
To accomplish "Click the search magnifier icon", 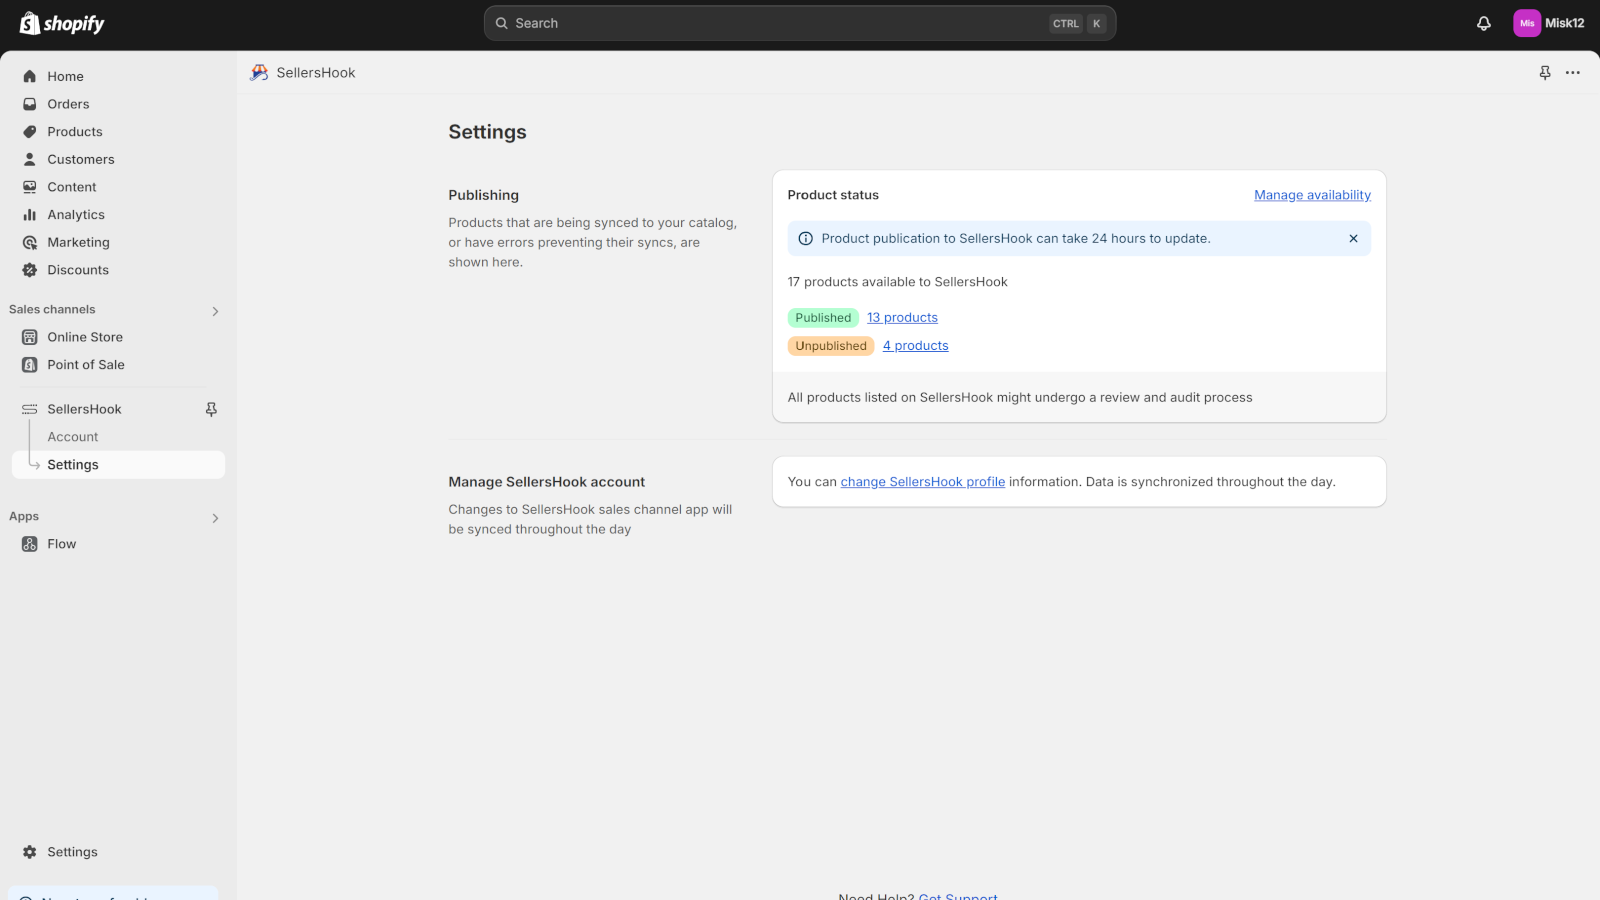I will pos(502,23).
